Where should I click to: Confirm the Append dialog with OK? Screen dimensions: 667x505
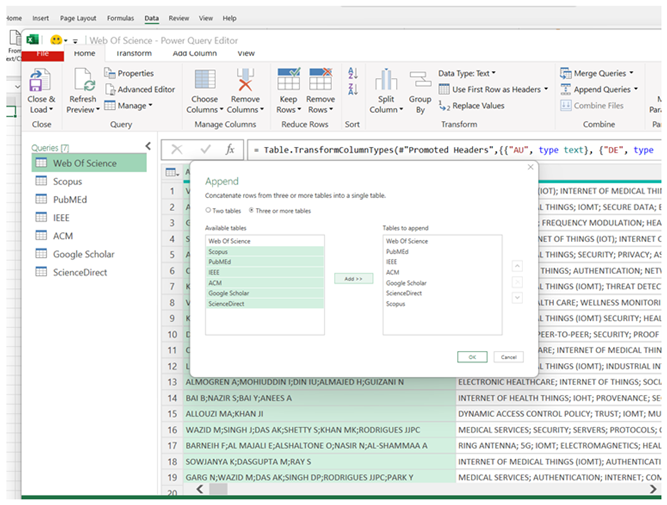coord(471,356)
